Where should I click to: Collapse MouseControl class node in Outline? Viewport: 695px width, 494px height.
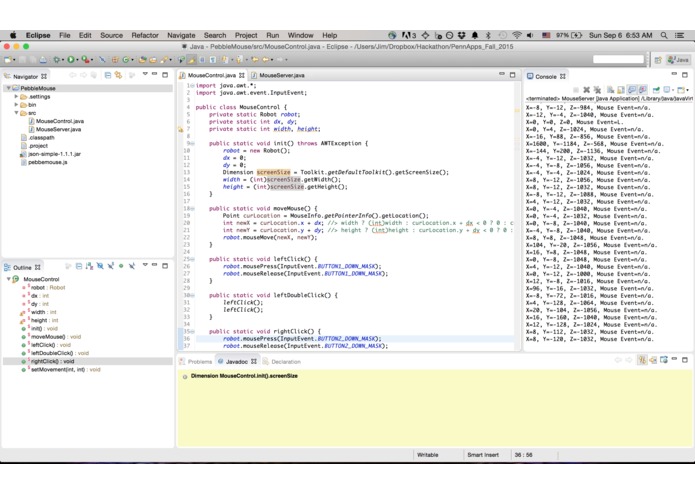point(9,279)
